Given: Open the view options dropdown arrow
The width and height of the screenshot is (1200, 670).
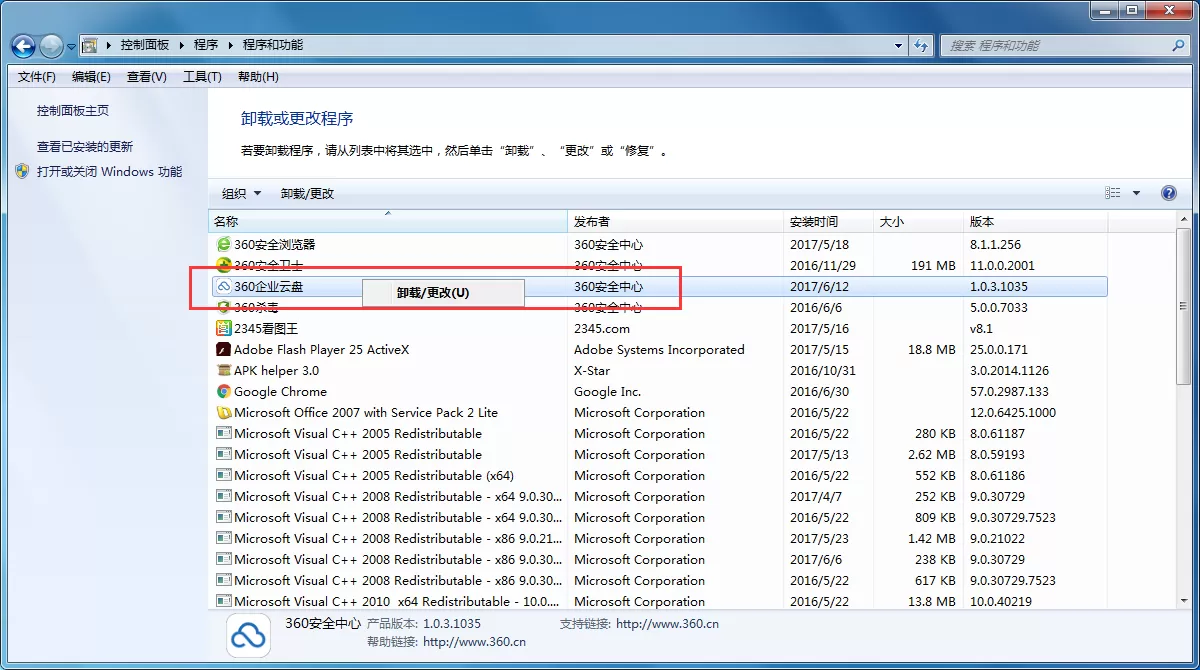Looking at the screenshot, I should pyautogui.click(x=1136, y=193).
